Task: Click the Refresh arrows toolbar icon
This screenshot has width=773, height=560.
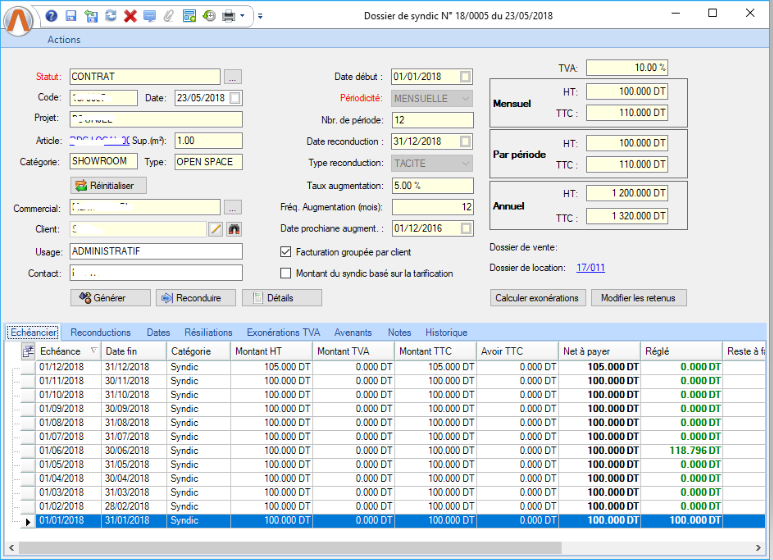Action: [x=111, y=16]
